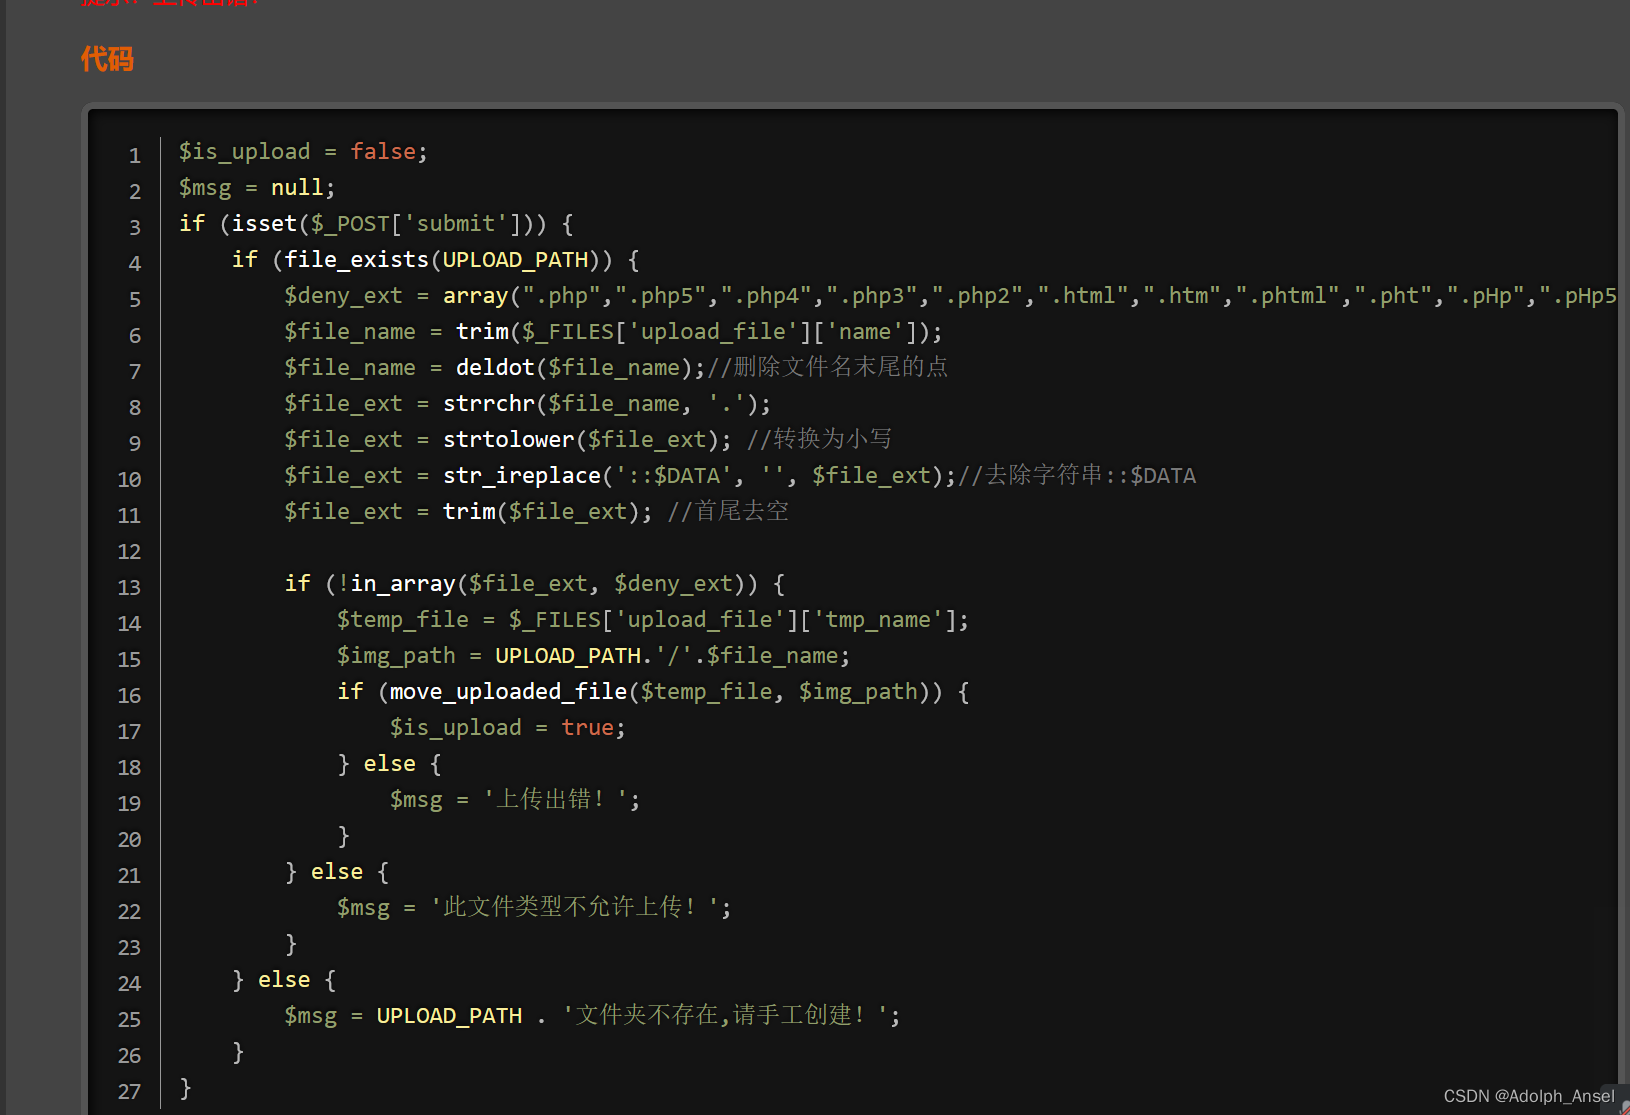Click the } else { on line 24
Screen dimensions: 1630x1115
click(283, 979)
